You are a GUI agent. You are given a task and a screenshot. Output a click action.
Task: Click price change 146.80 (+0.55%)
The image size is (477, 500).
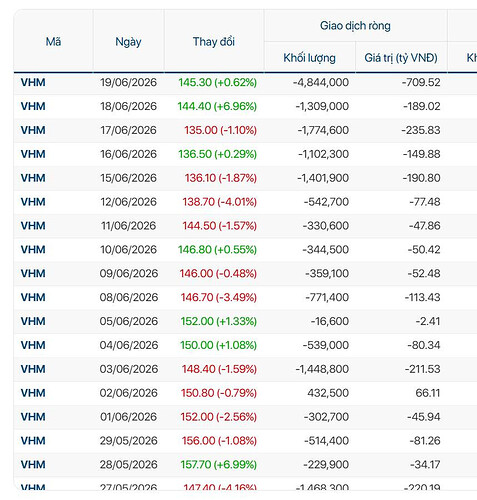(x=218, y=250)
